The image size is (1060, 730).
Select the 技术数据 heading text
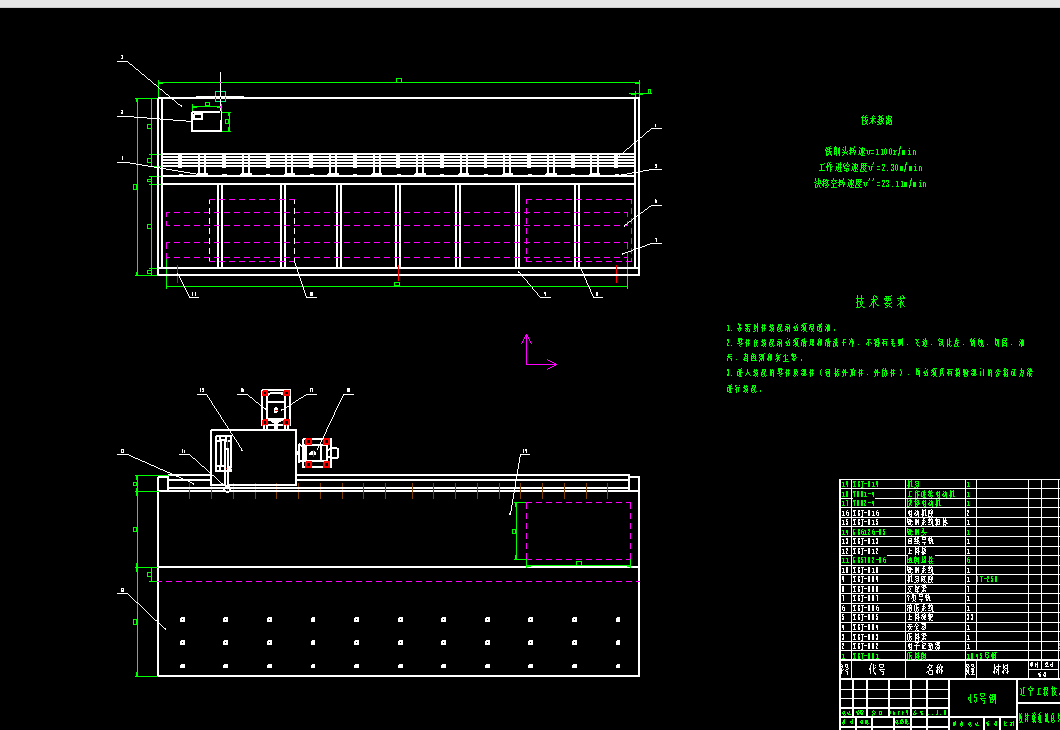click(x=876, y=120)
